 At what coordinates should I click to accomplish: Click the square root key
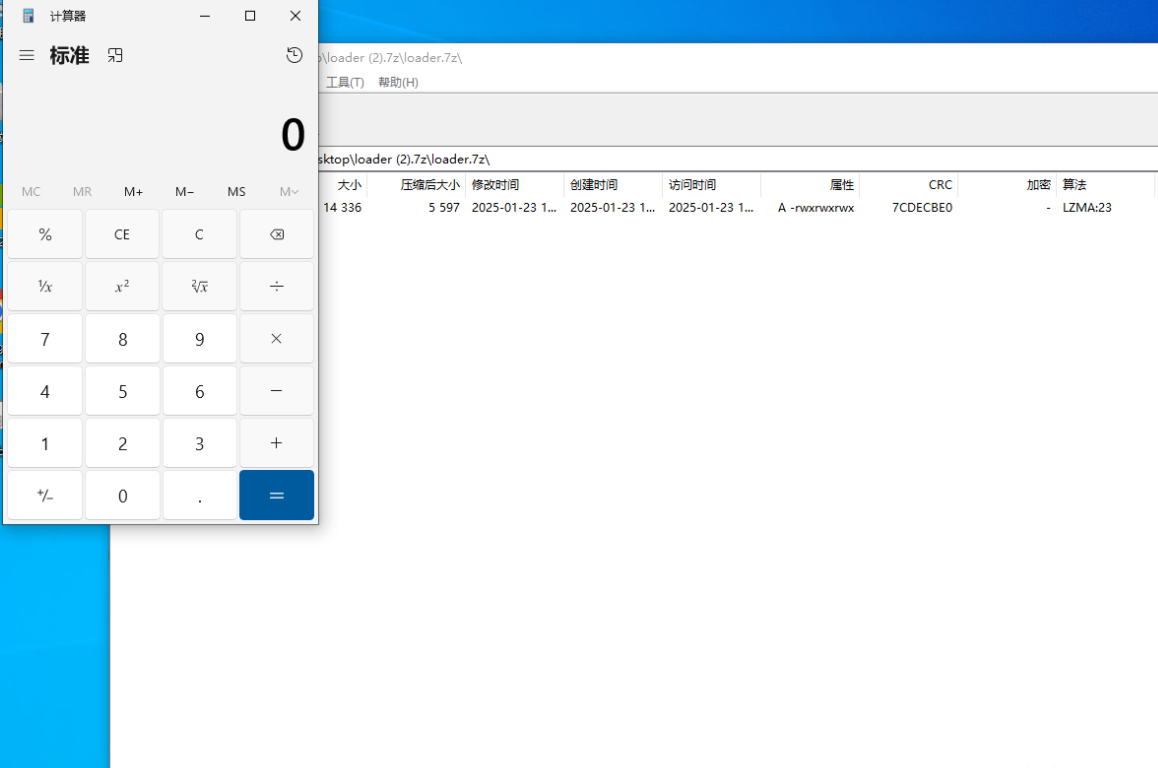[199, 286]
